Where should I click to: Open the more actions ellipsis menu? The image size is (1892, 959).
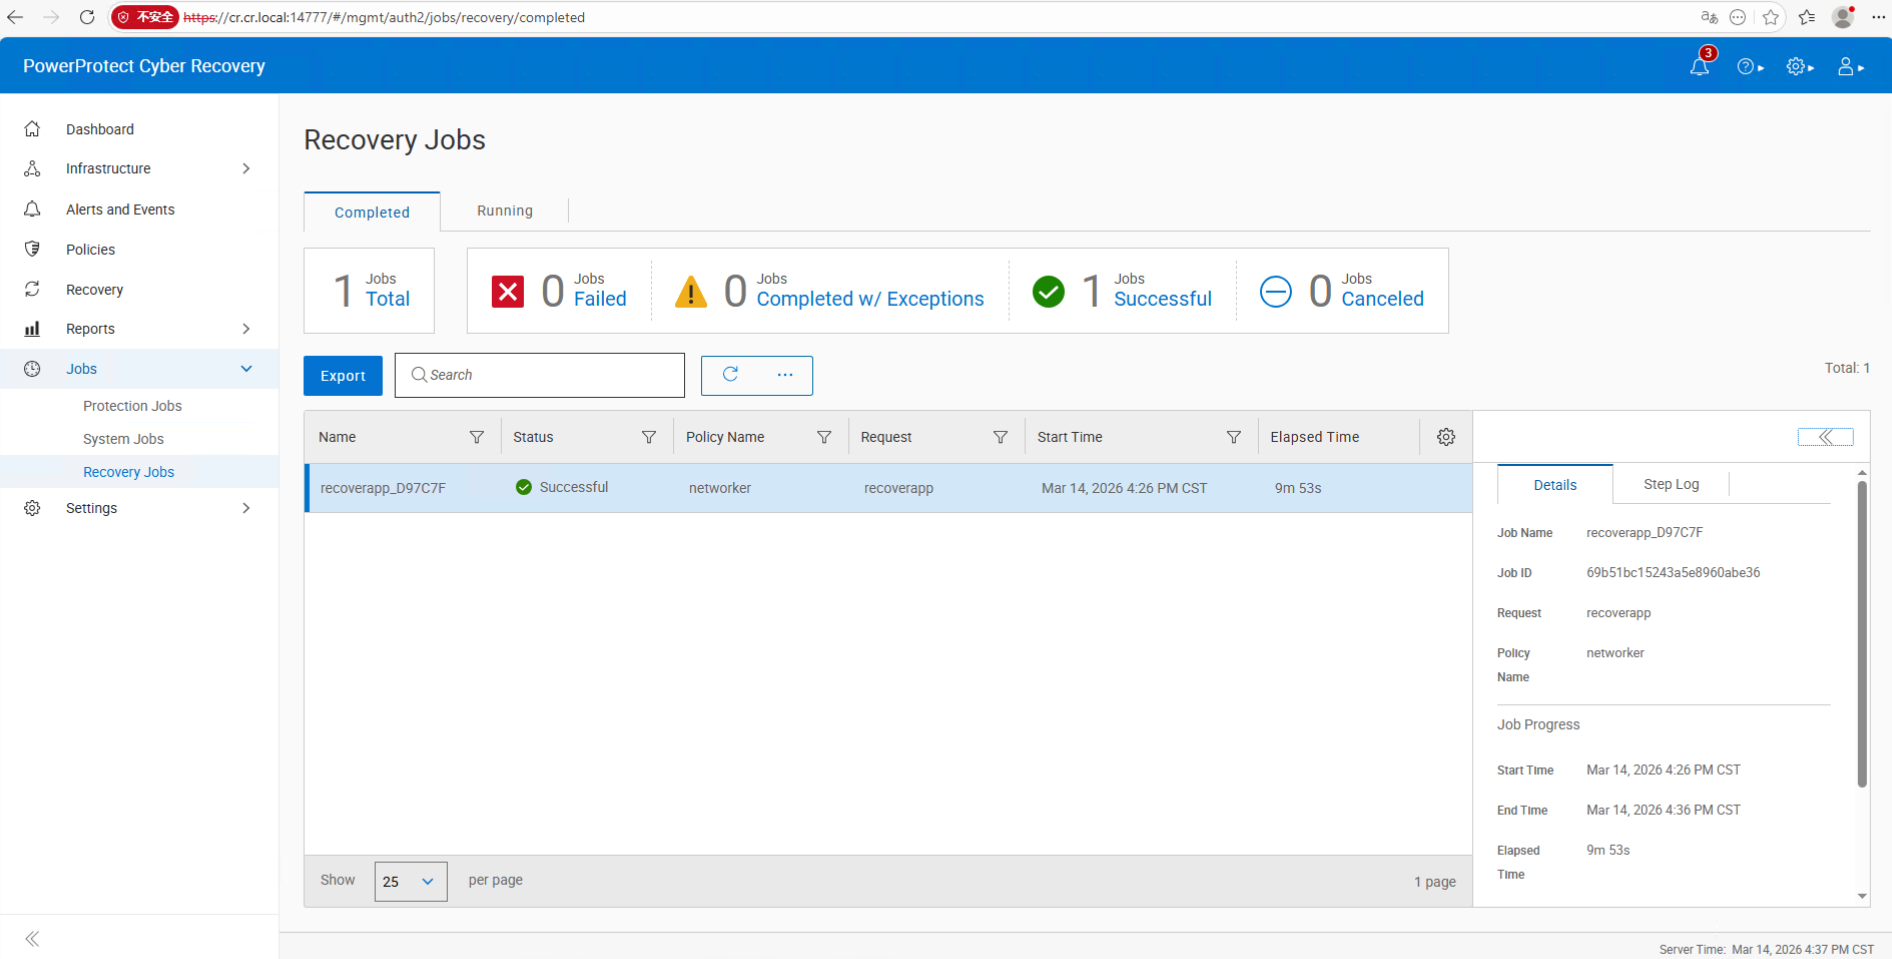point(785,374)
